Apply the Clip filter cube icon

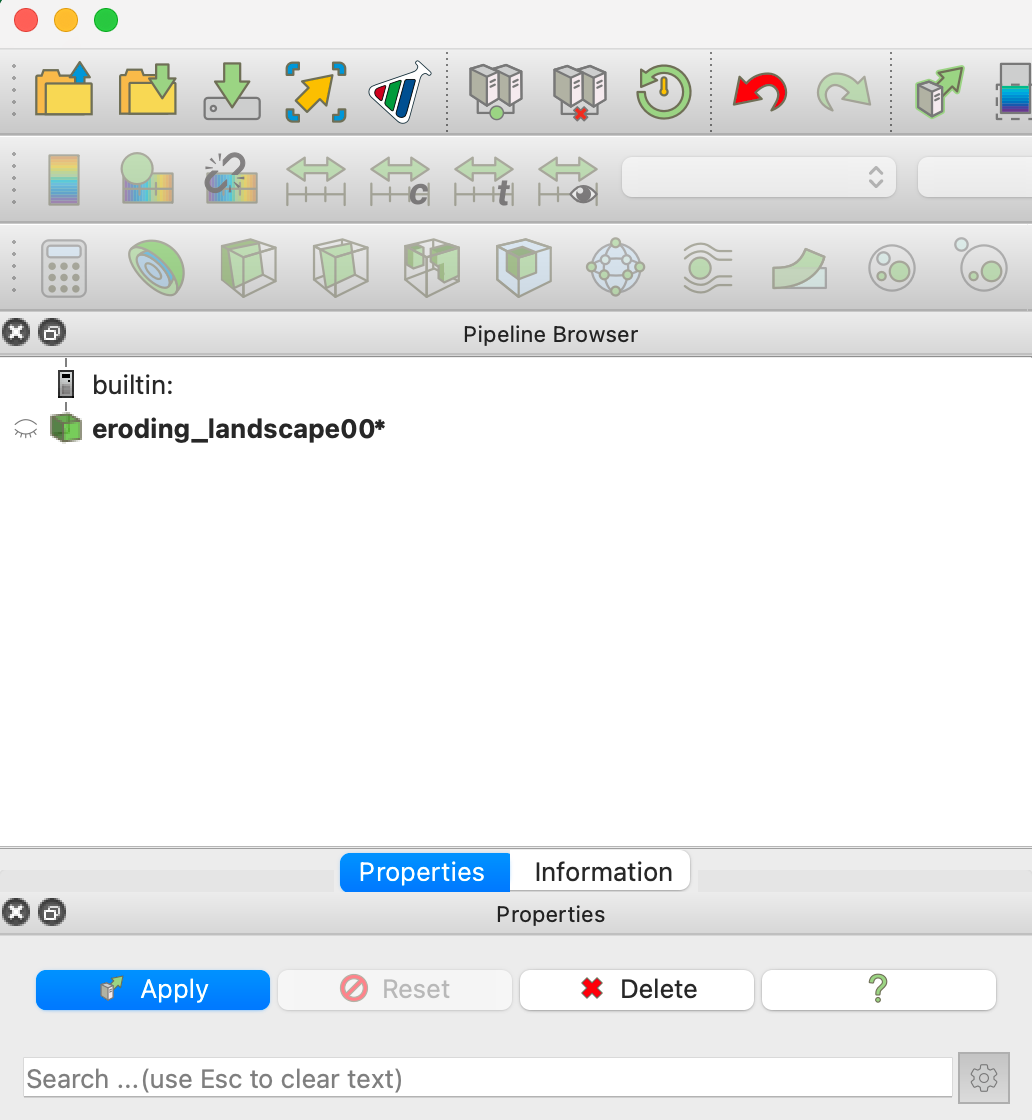pos(248,268)
